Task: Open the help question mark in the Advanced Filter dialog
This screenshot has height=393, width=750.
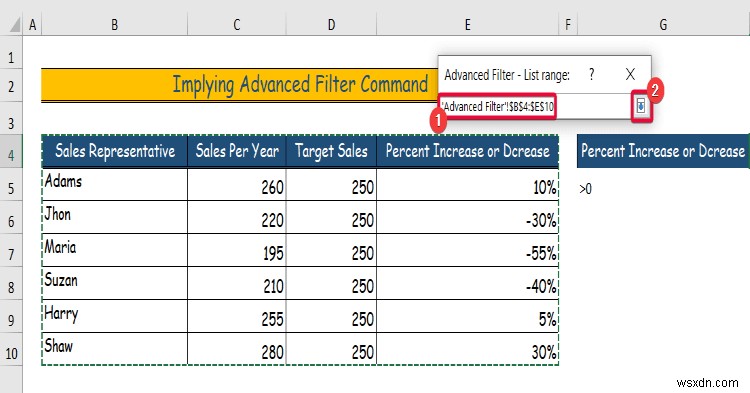Action: [x=592, y=75]
